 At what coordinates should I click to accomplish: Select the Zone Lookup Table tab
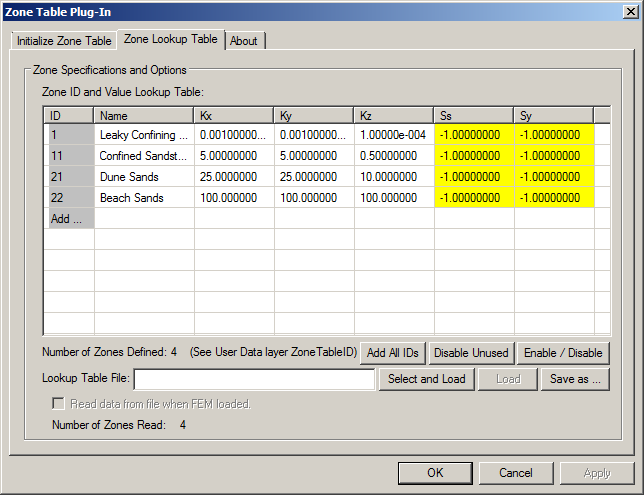point(170,40)
